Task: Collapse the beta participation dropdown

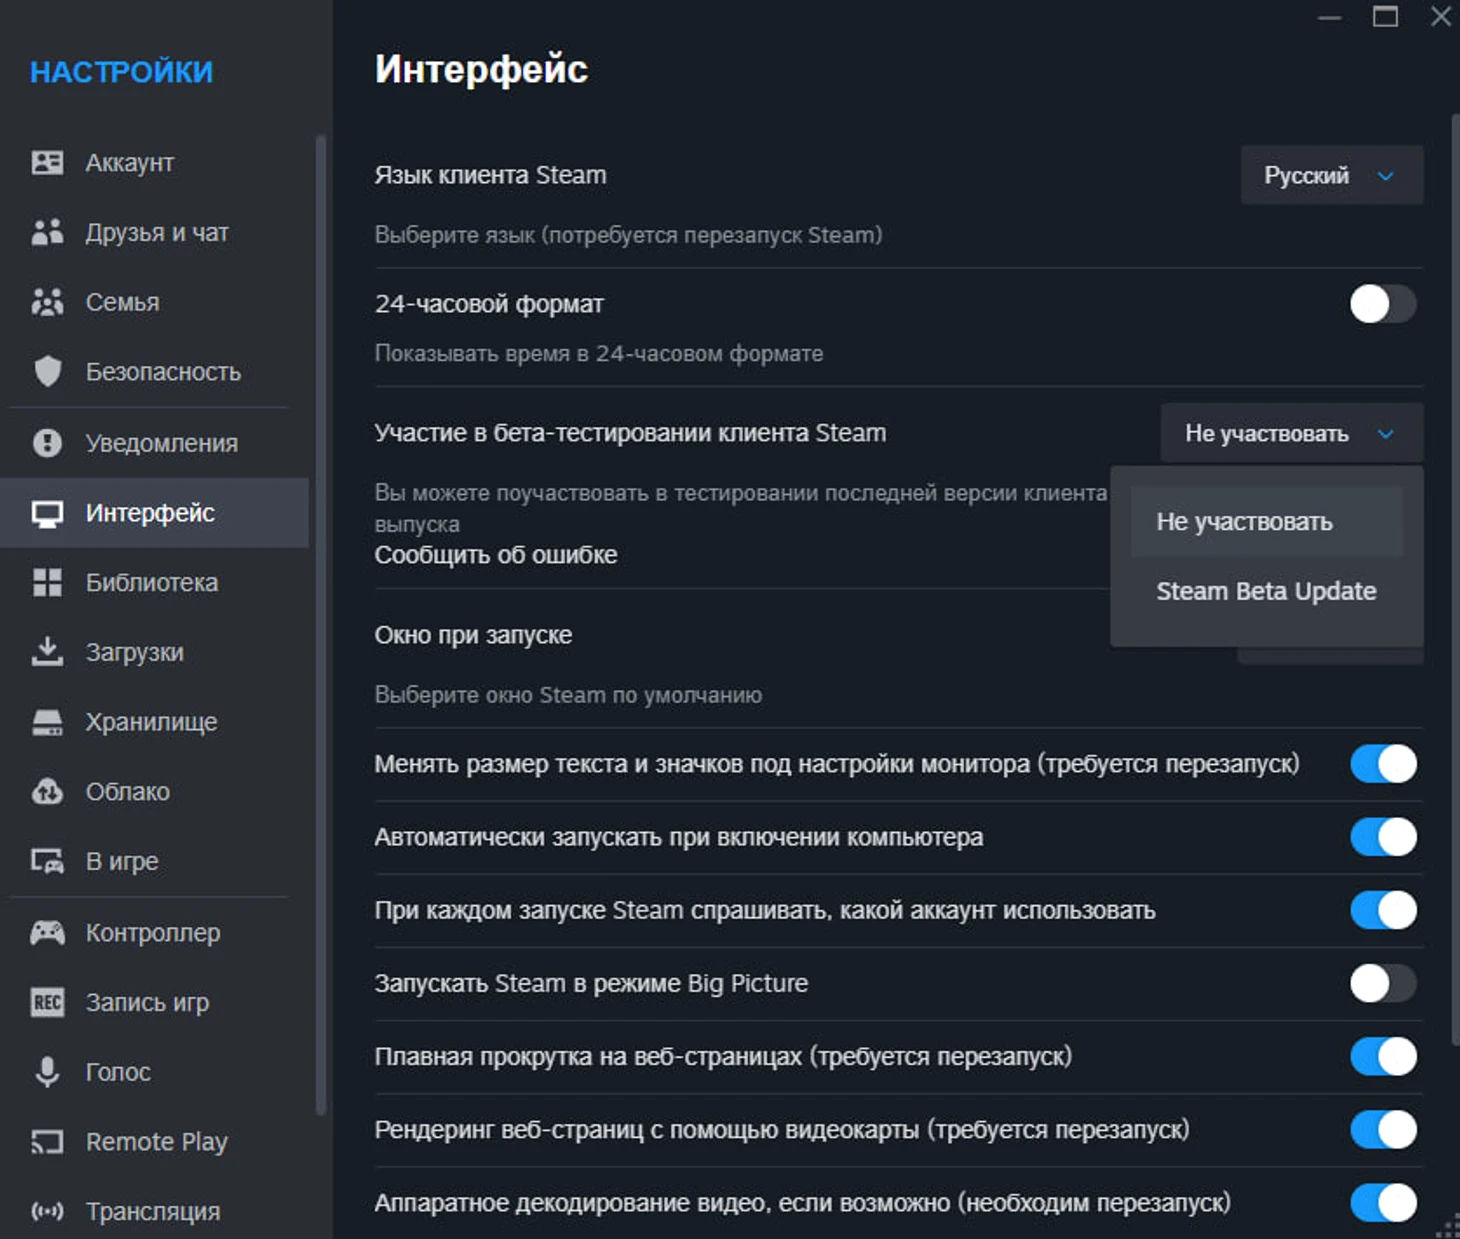Action: click(x=1291, y=433)
